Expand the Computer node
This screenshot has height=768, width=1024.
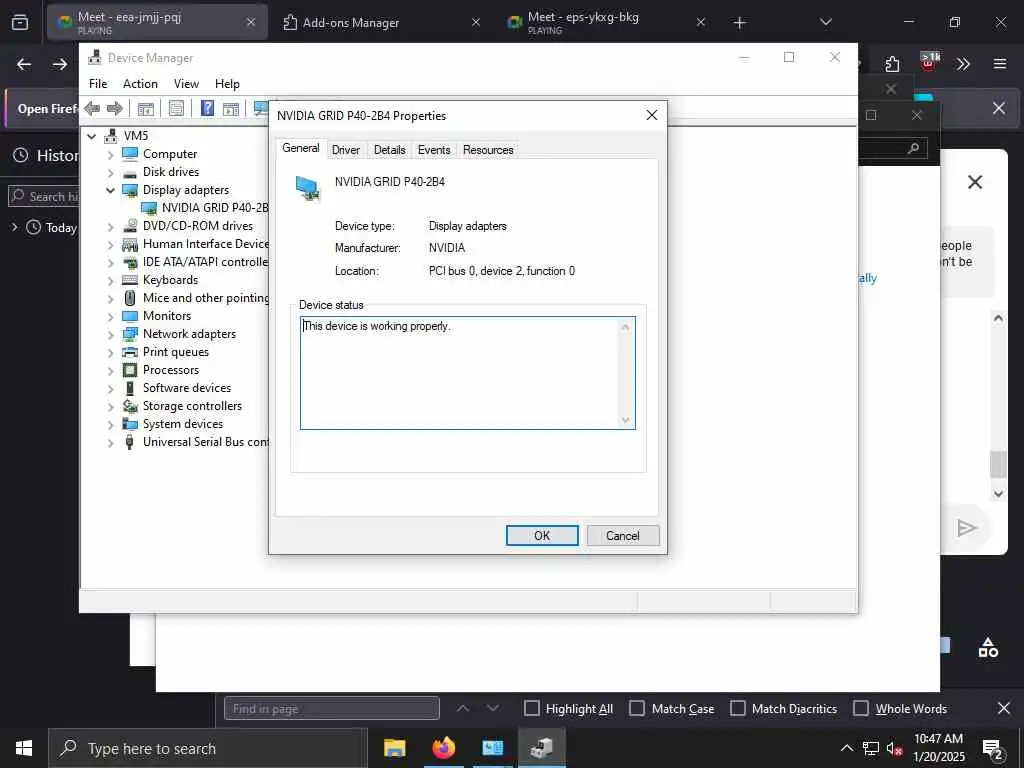pos(110,155)
